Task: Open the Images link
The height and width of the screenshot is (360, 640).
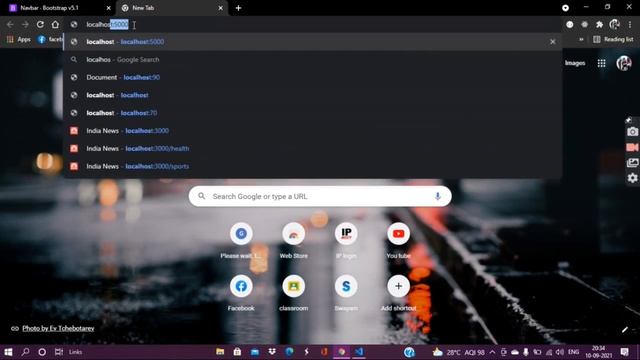Action: (x=575, y=63)
